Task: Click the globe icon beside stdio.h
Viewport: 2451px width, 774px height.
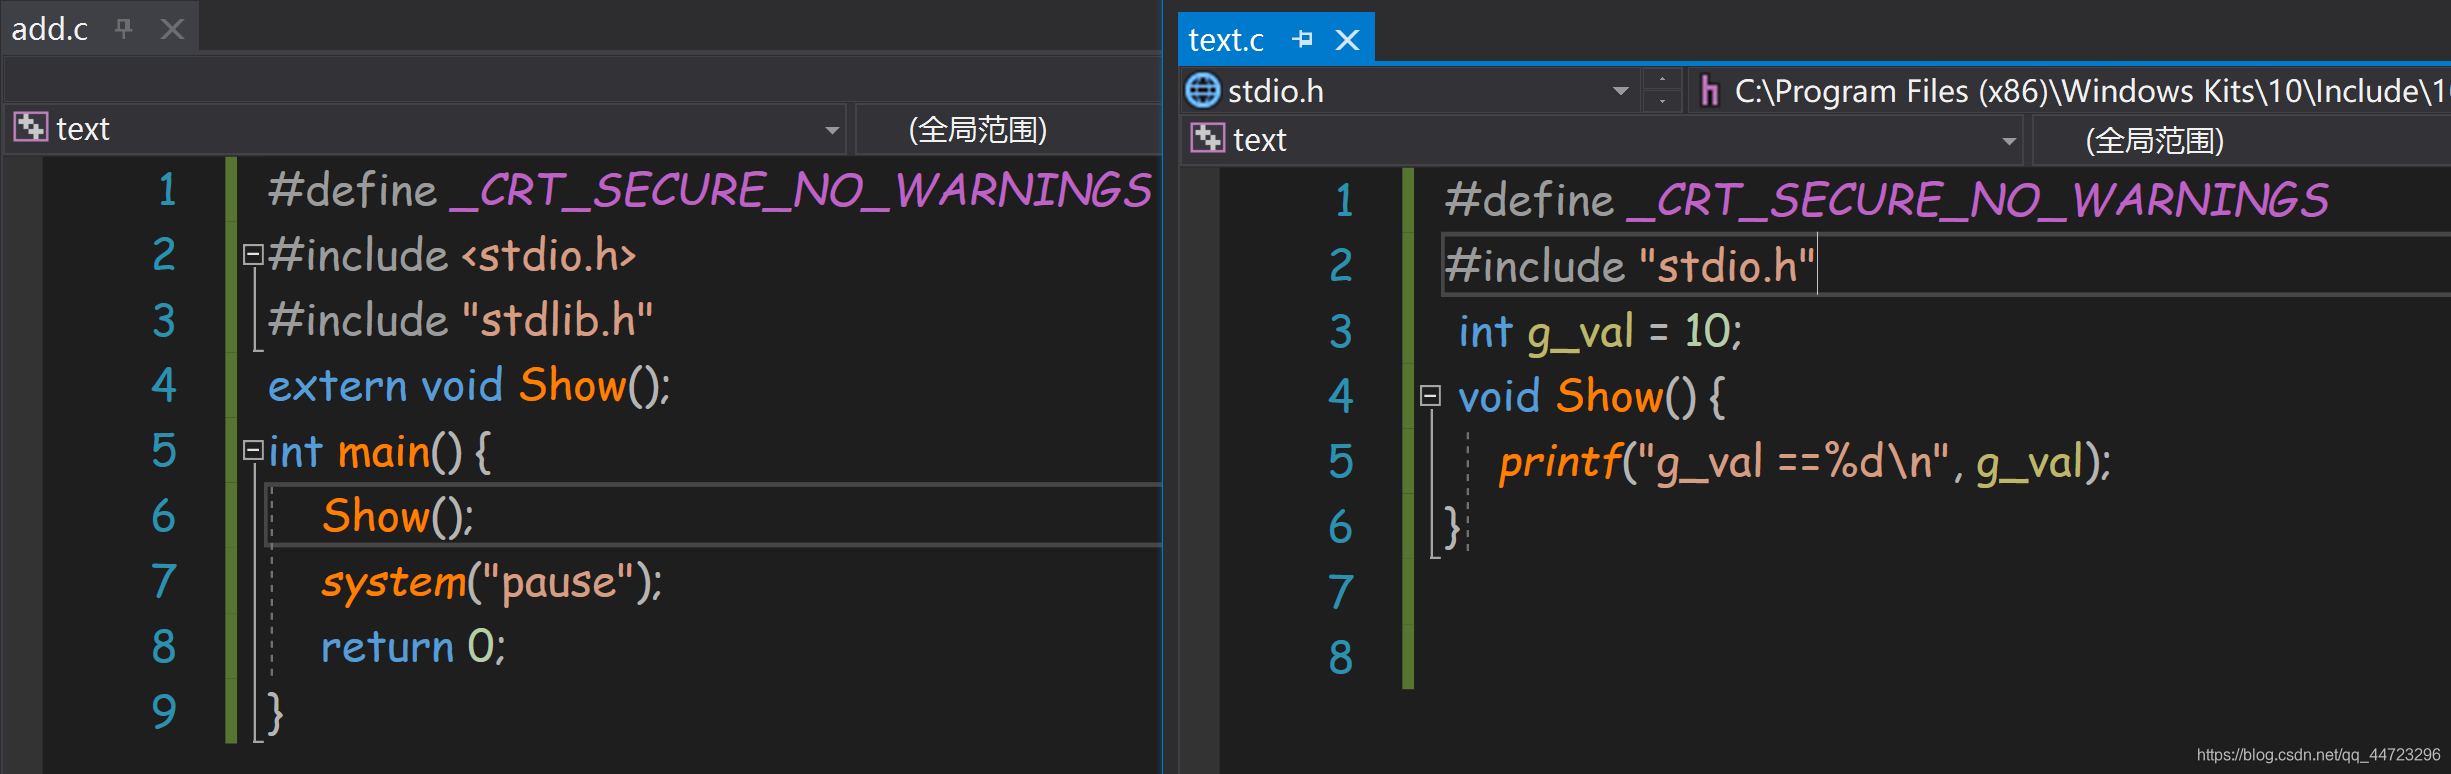Action: pos(1202,90)
